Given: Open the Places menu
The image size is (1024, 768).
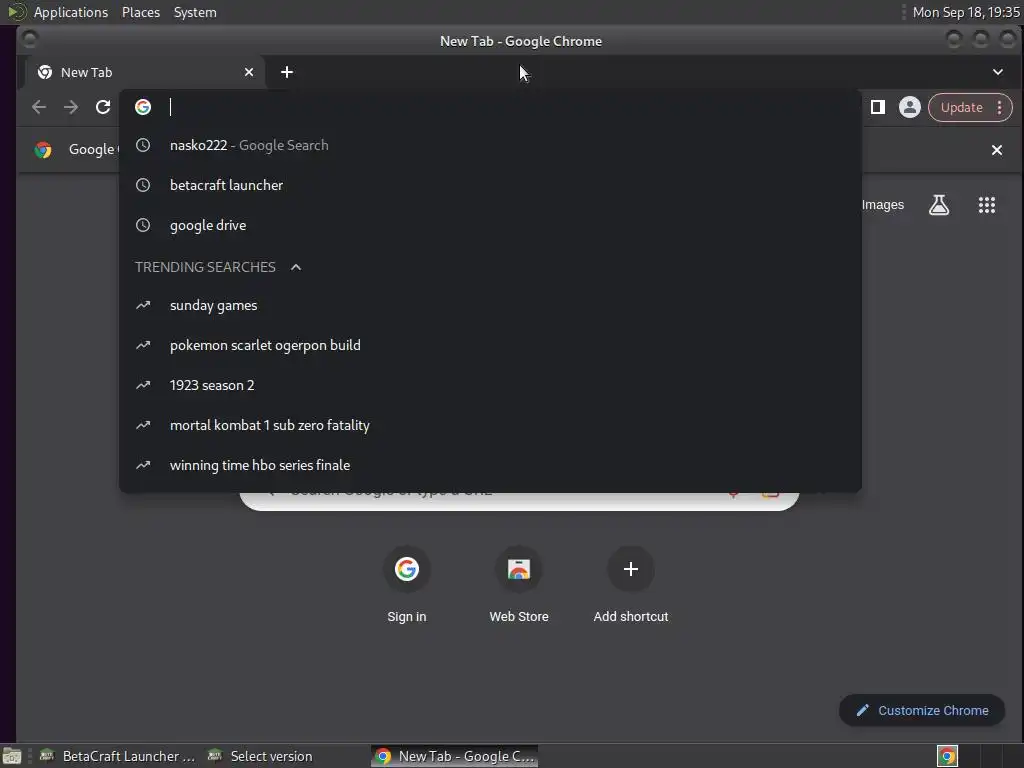Looking at the screenshot, I should click(141, 12).
